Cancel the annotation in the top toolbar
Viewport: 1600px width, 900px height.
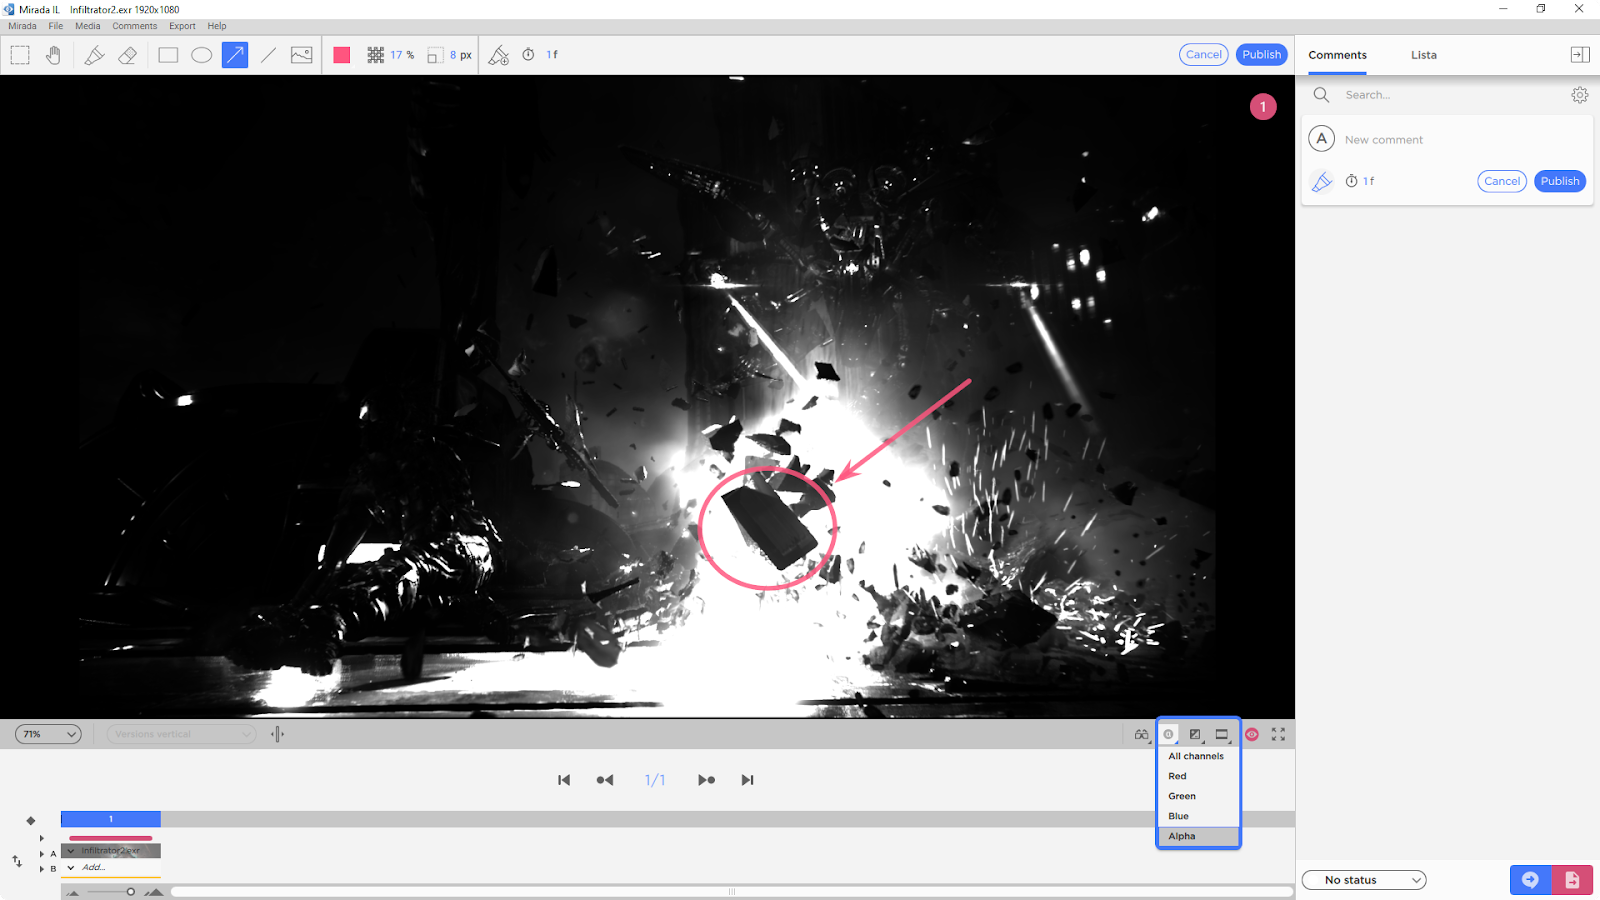point(1204,55)
